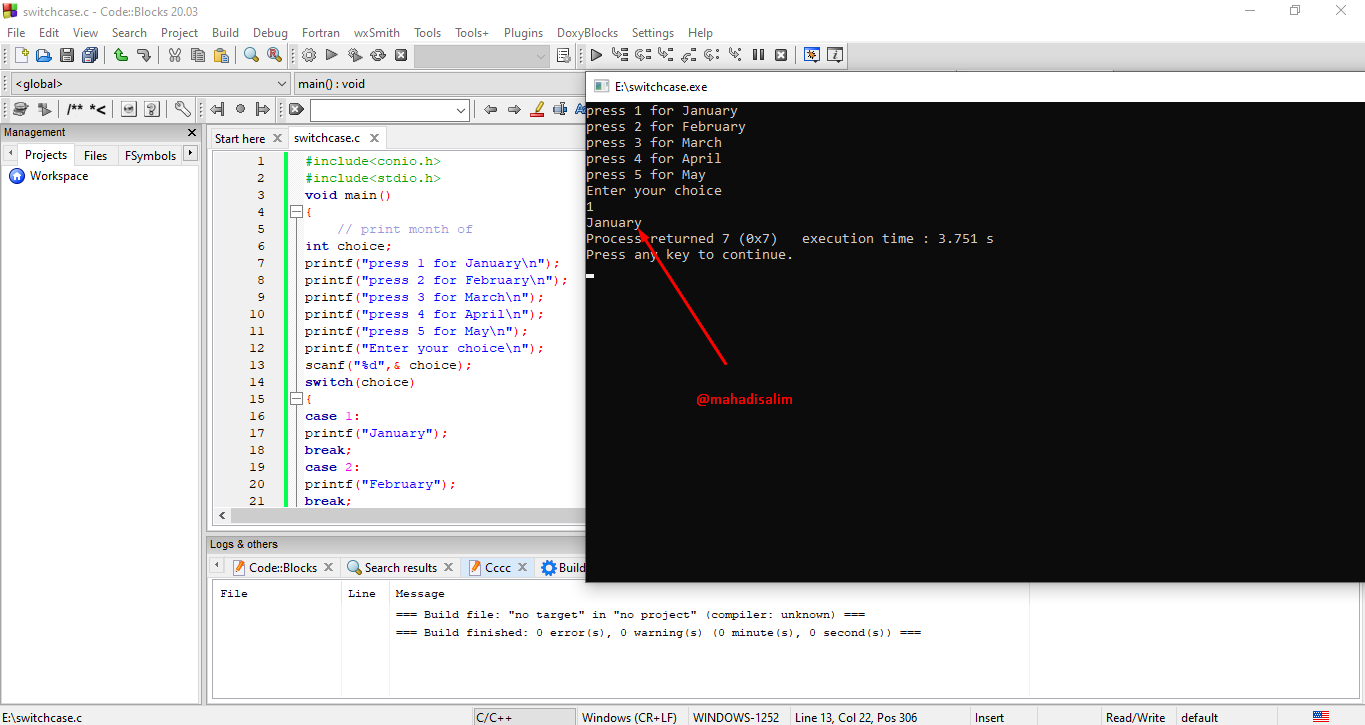Click the Open file folder icon
The height and width of the screenshot is (725, 1365).
tap(44, 56)
